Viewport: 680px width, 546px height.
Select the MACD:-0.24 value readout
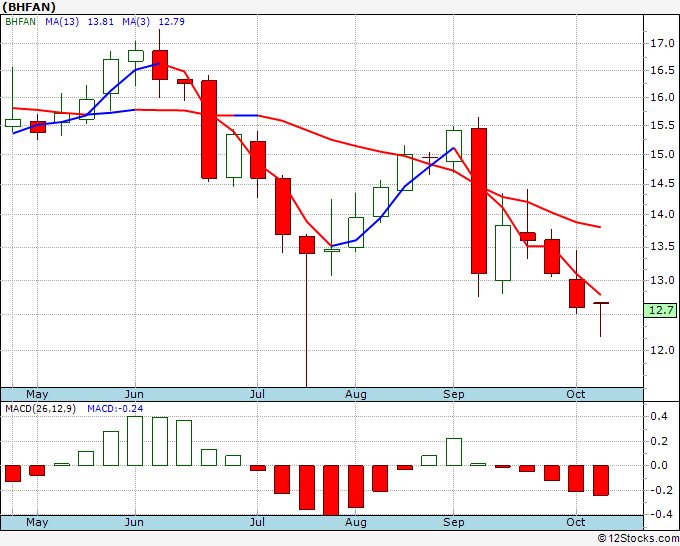pyautogui.click(x=115, y=409)
